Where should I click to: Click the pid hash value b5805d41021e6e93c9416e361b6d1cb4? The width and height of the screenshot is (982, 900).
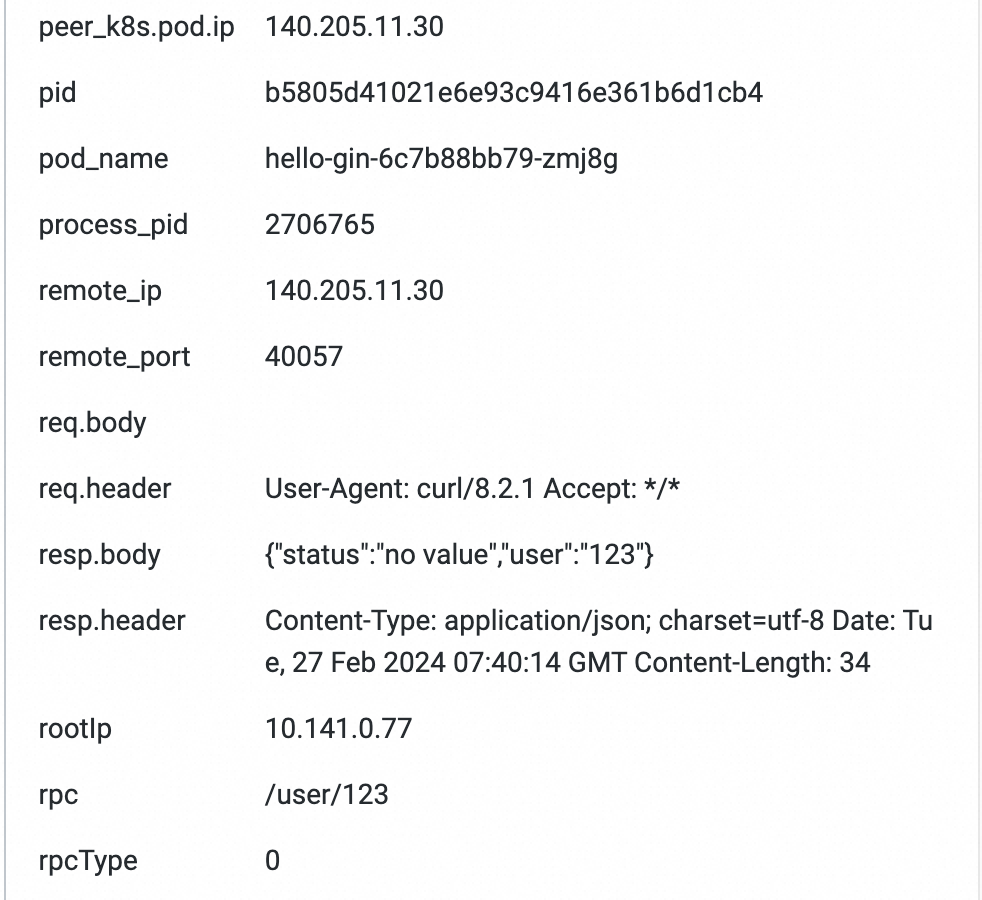514,93
